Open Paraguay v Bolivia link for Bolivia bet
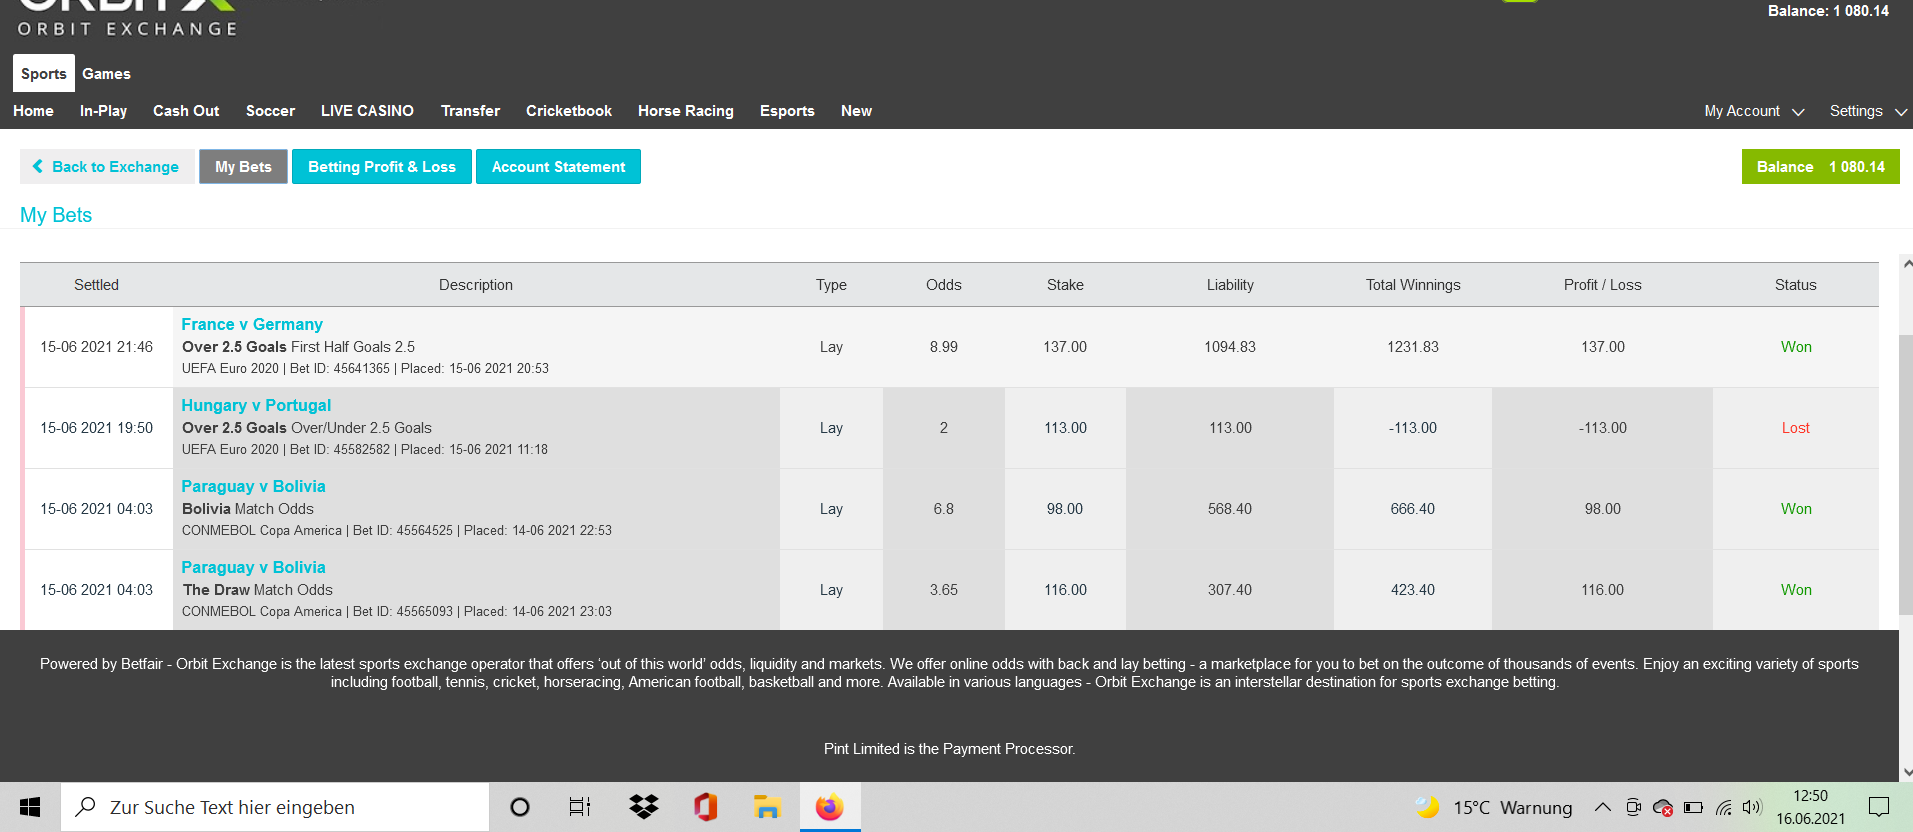Screen dimensions: 1913x832 (x=253, y=486)
